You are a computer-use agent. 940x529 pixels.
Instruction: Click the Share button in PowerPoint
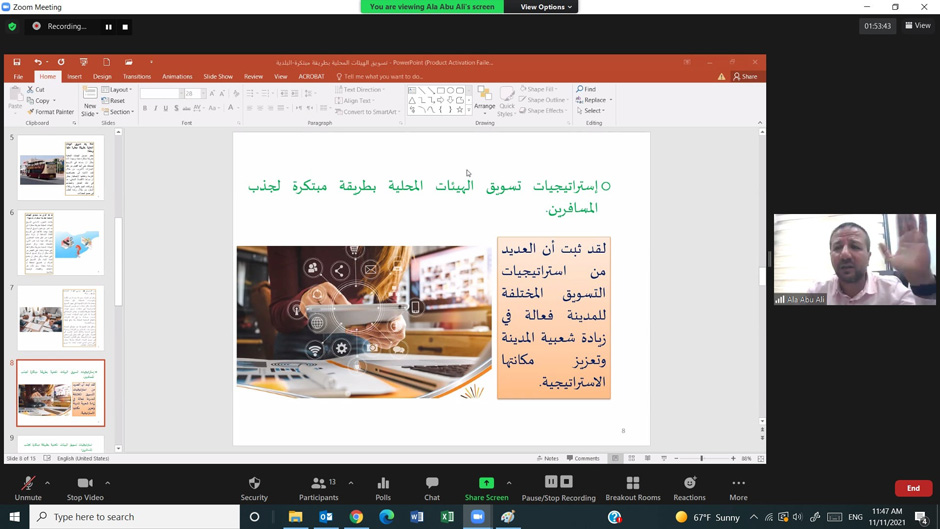pyautogui.click(x=745, y=76)
